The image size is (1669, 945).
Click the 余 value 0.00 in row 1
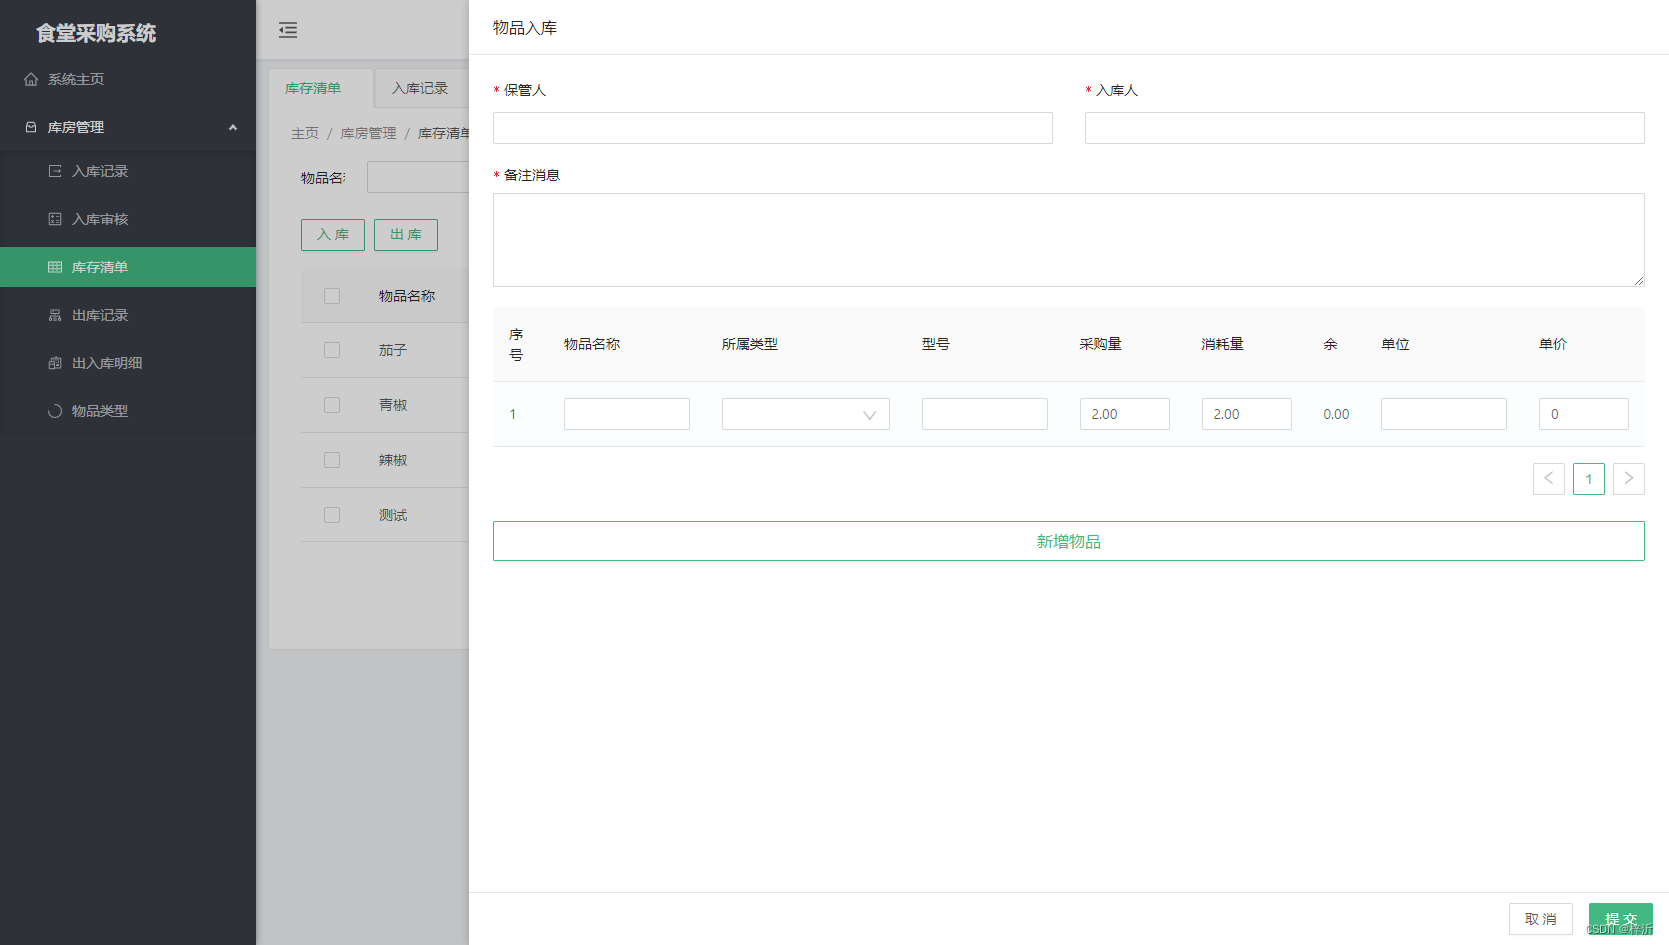pos(1336,414)
